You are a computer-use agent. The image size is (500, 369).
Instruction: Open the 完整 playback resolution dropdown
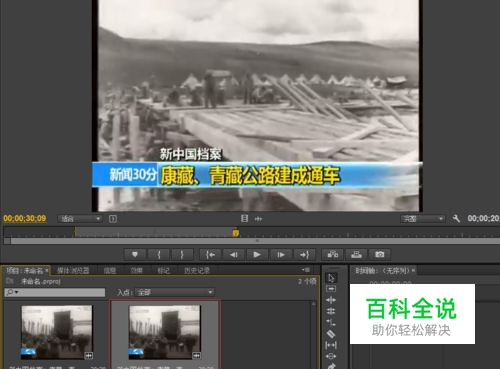pos(423,219)
